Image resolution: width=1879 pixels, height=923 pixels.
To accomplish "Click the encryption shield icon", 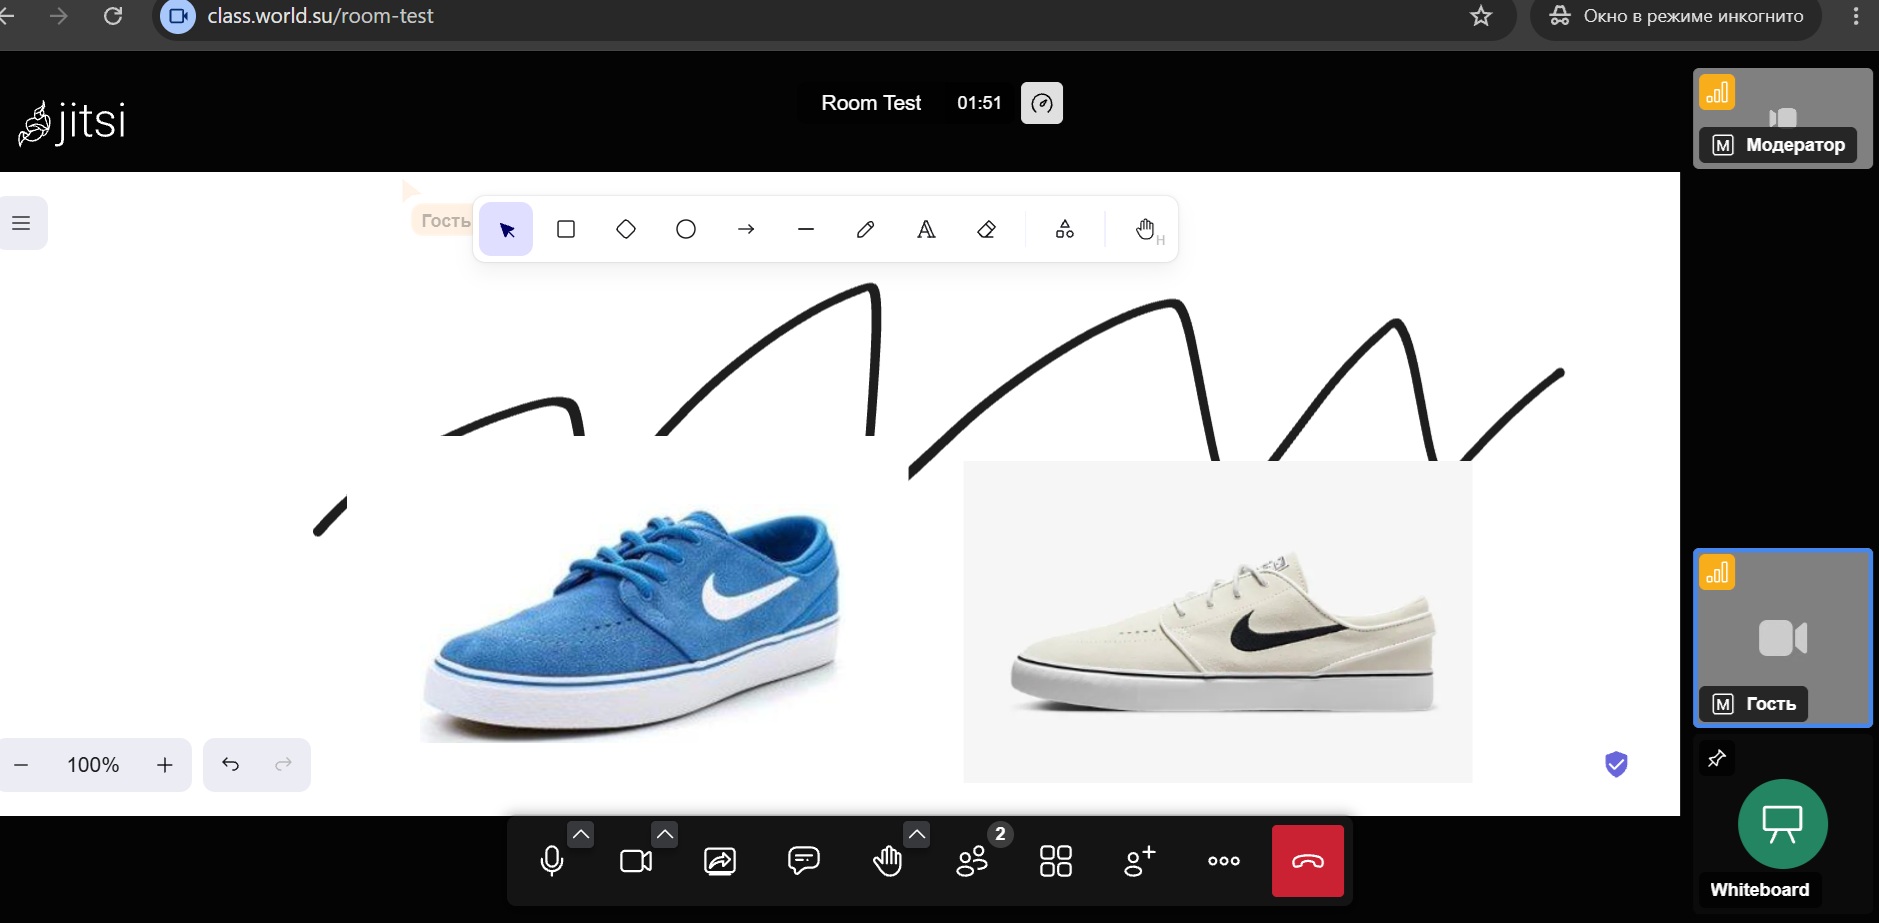I will [x=1616, y=764].
